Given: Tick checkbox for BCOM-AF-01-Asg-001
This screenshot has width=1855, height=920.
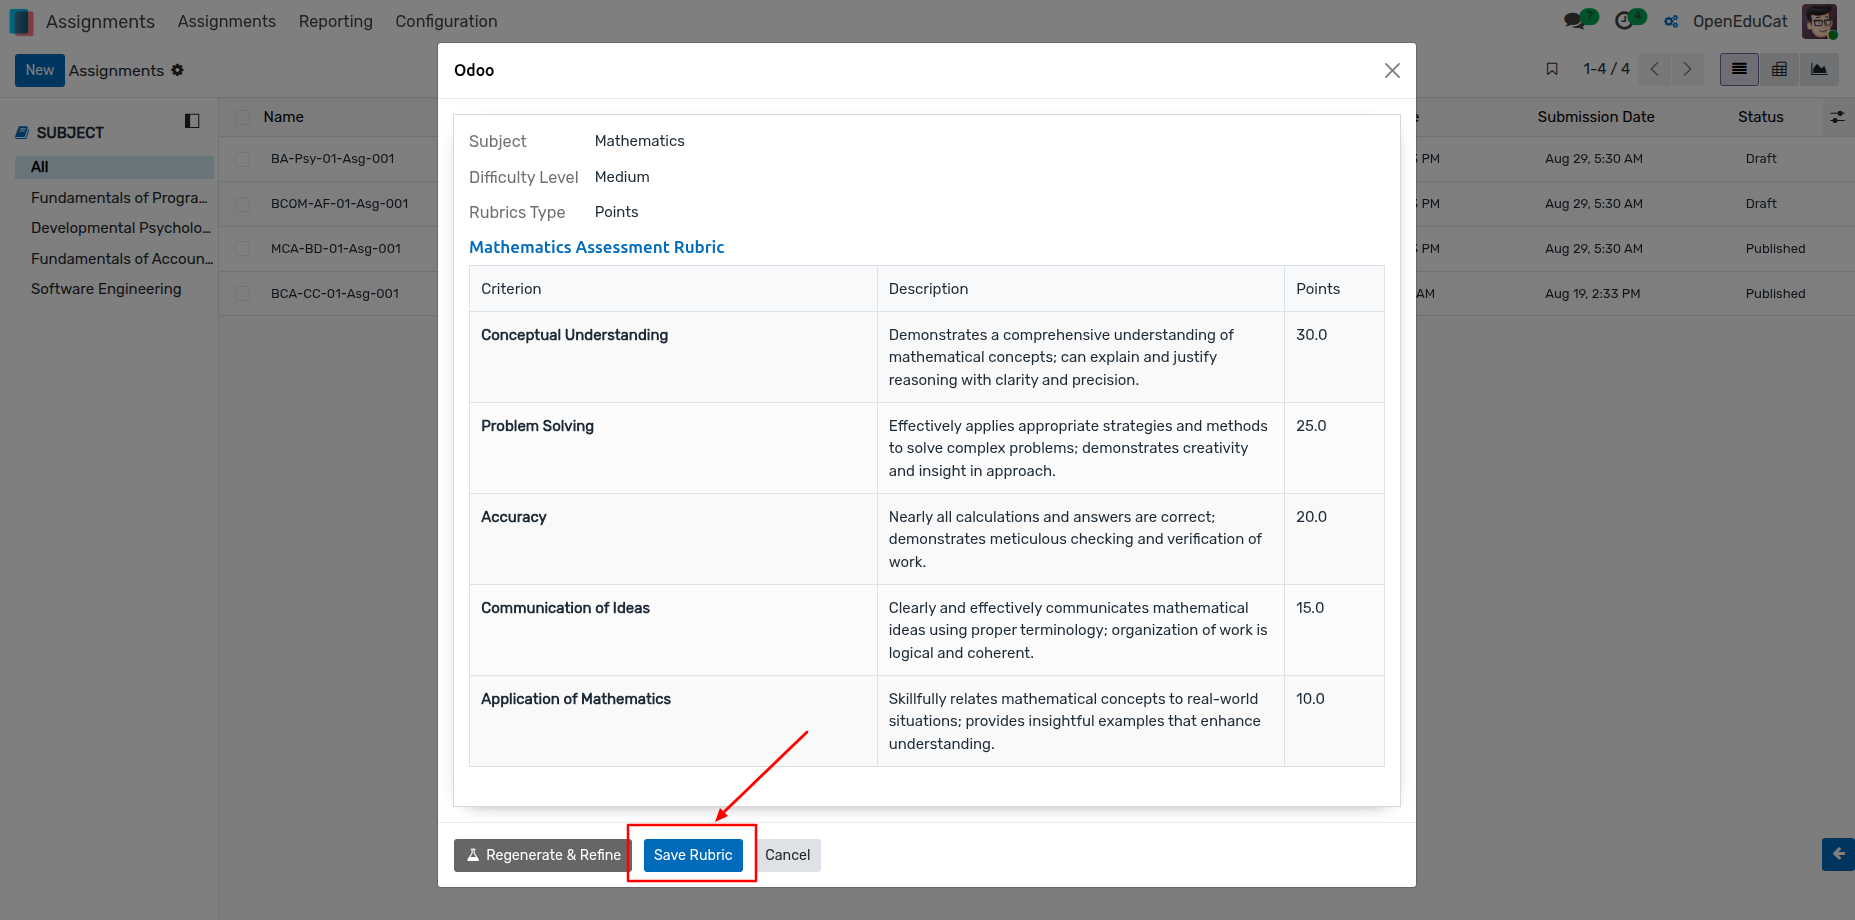Looking at the screenshot, I should click(242, 204).
